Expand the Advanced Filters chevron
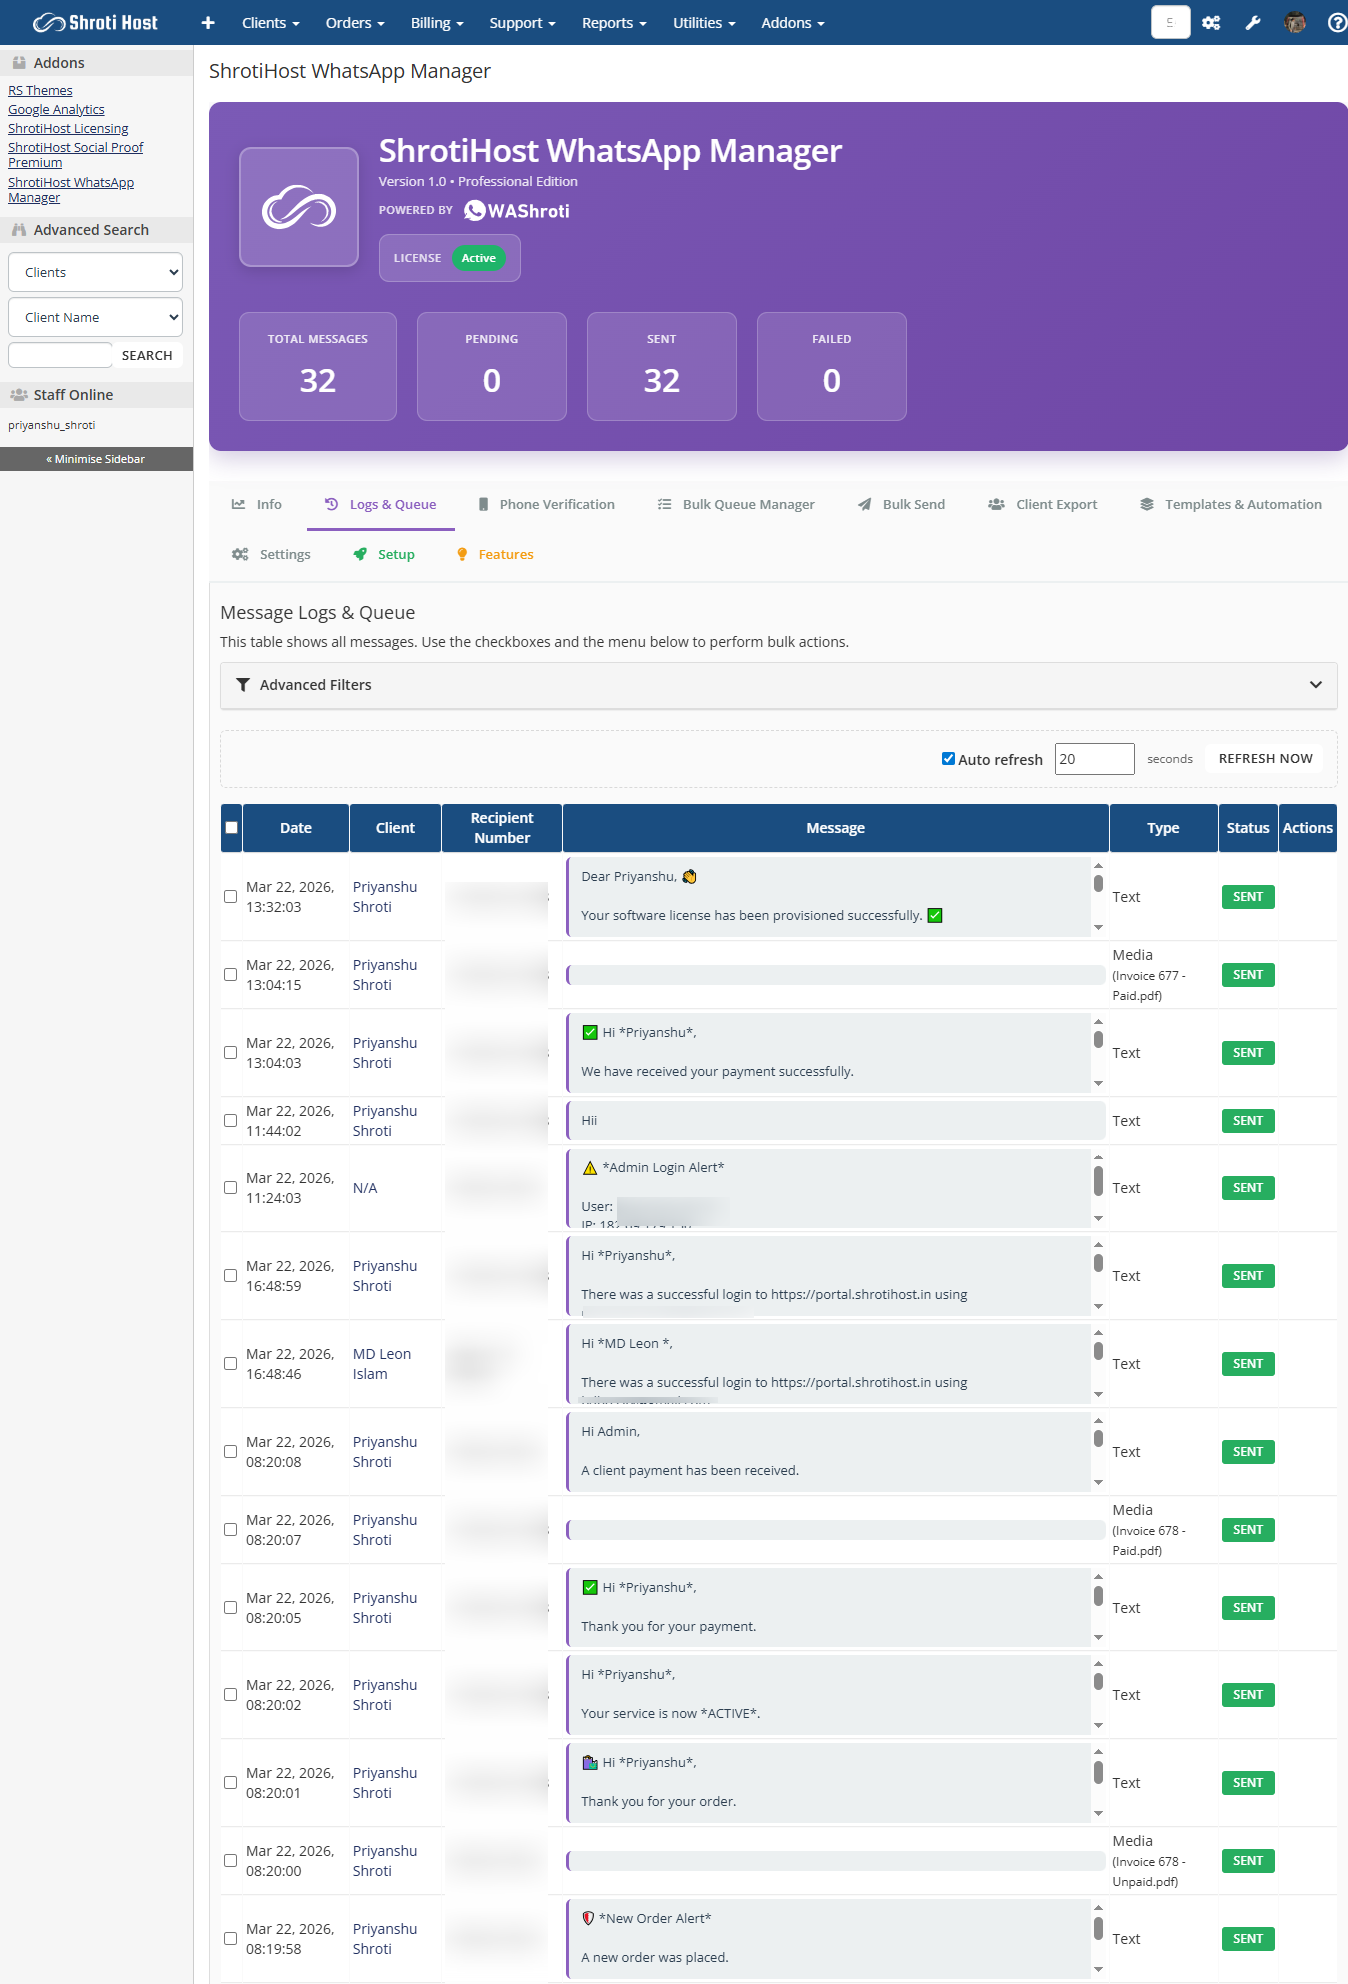The width and height of the screenshot is (1348, 1984). [1316, 685]
